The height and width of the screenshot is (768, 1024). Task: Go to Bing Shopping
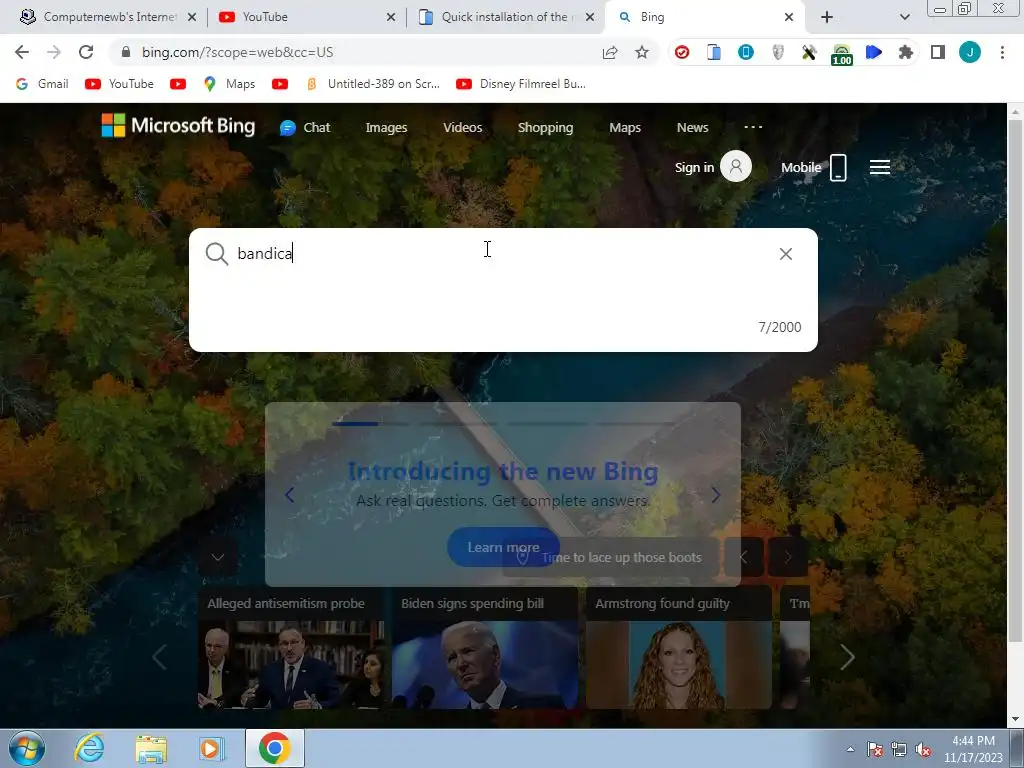tap(545, 127)
